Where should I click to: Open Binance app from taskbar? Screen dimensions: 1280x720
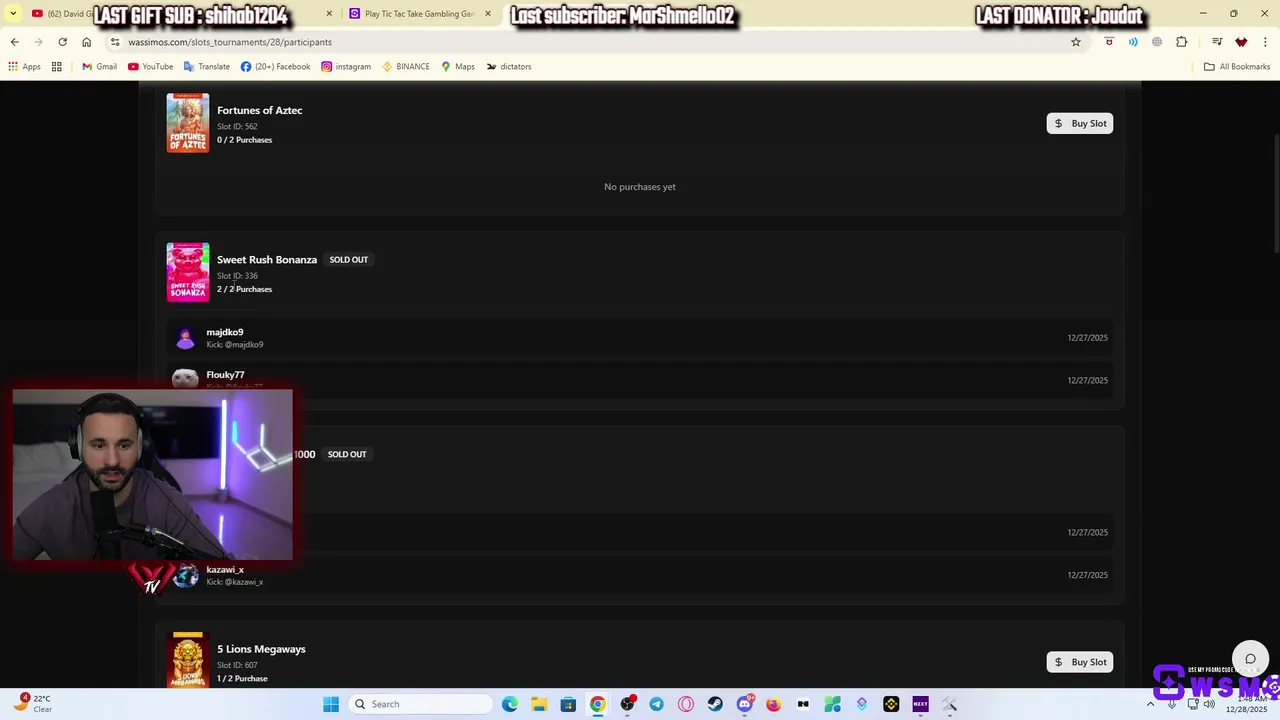pyautogui.click(x=891, y=704)
